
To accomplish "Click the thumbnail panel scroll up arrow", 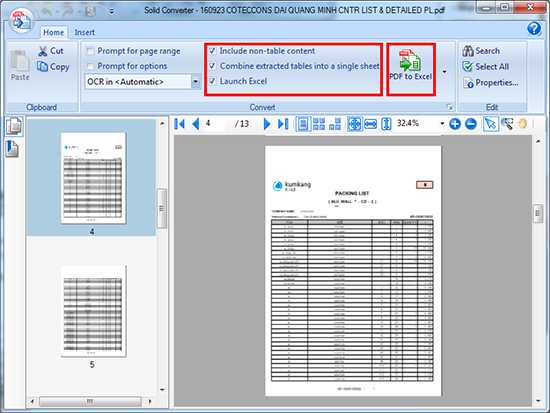I will pyautogui.click(x=162, y=124).
